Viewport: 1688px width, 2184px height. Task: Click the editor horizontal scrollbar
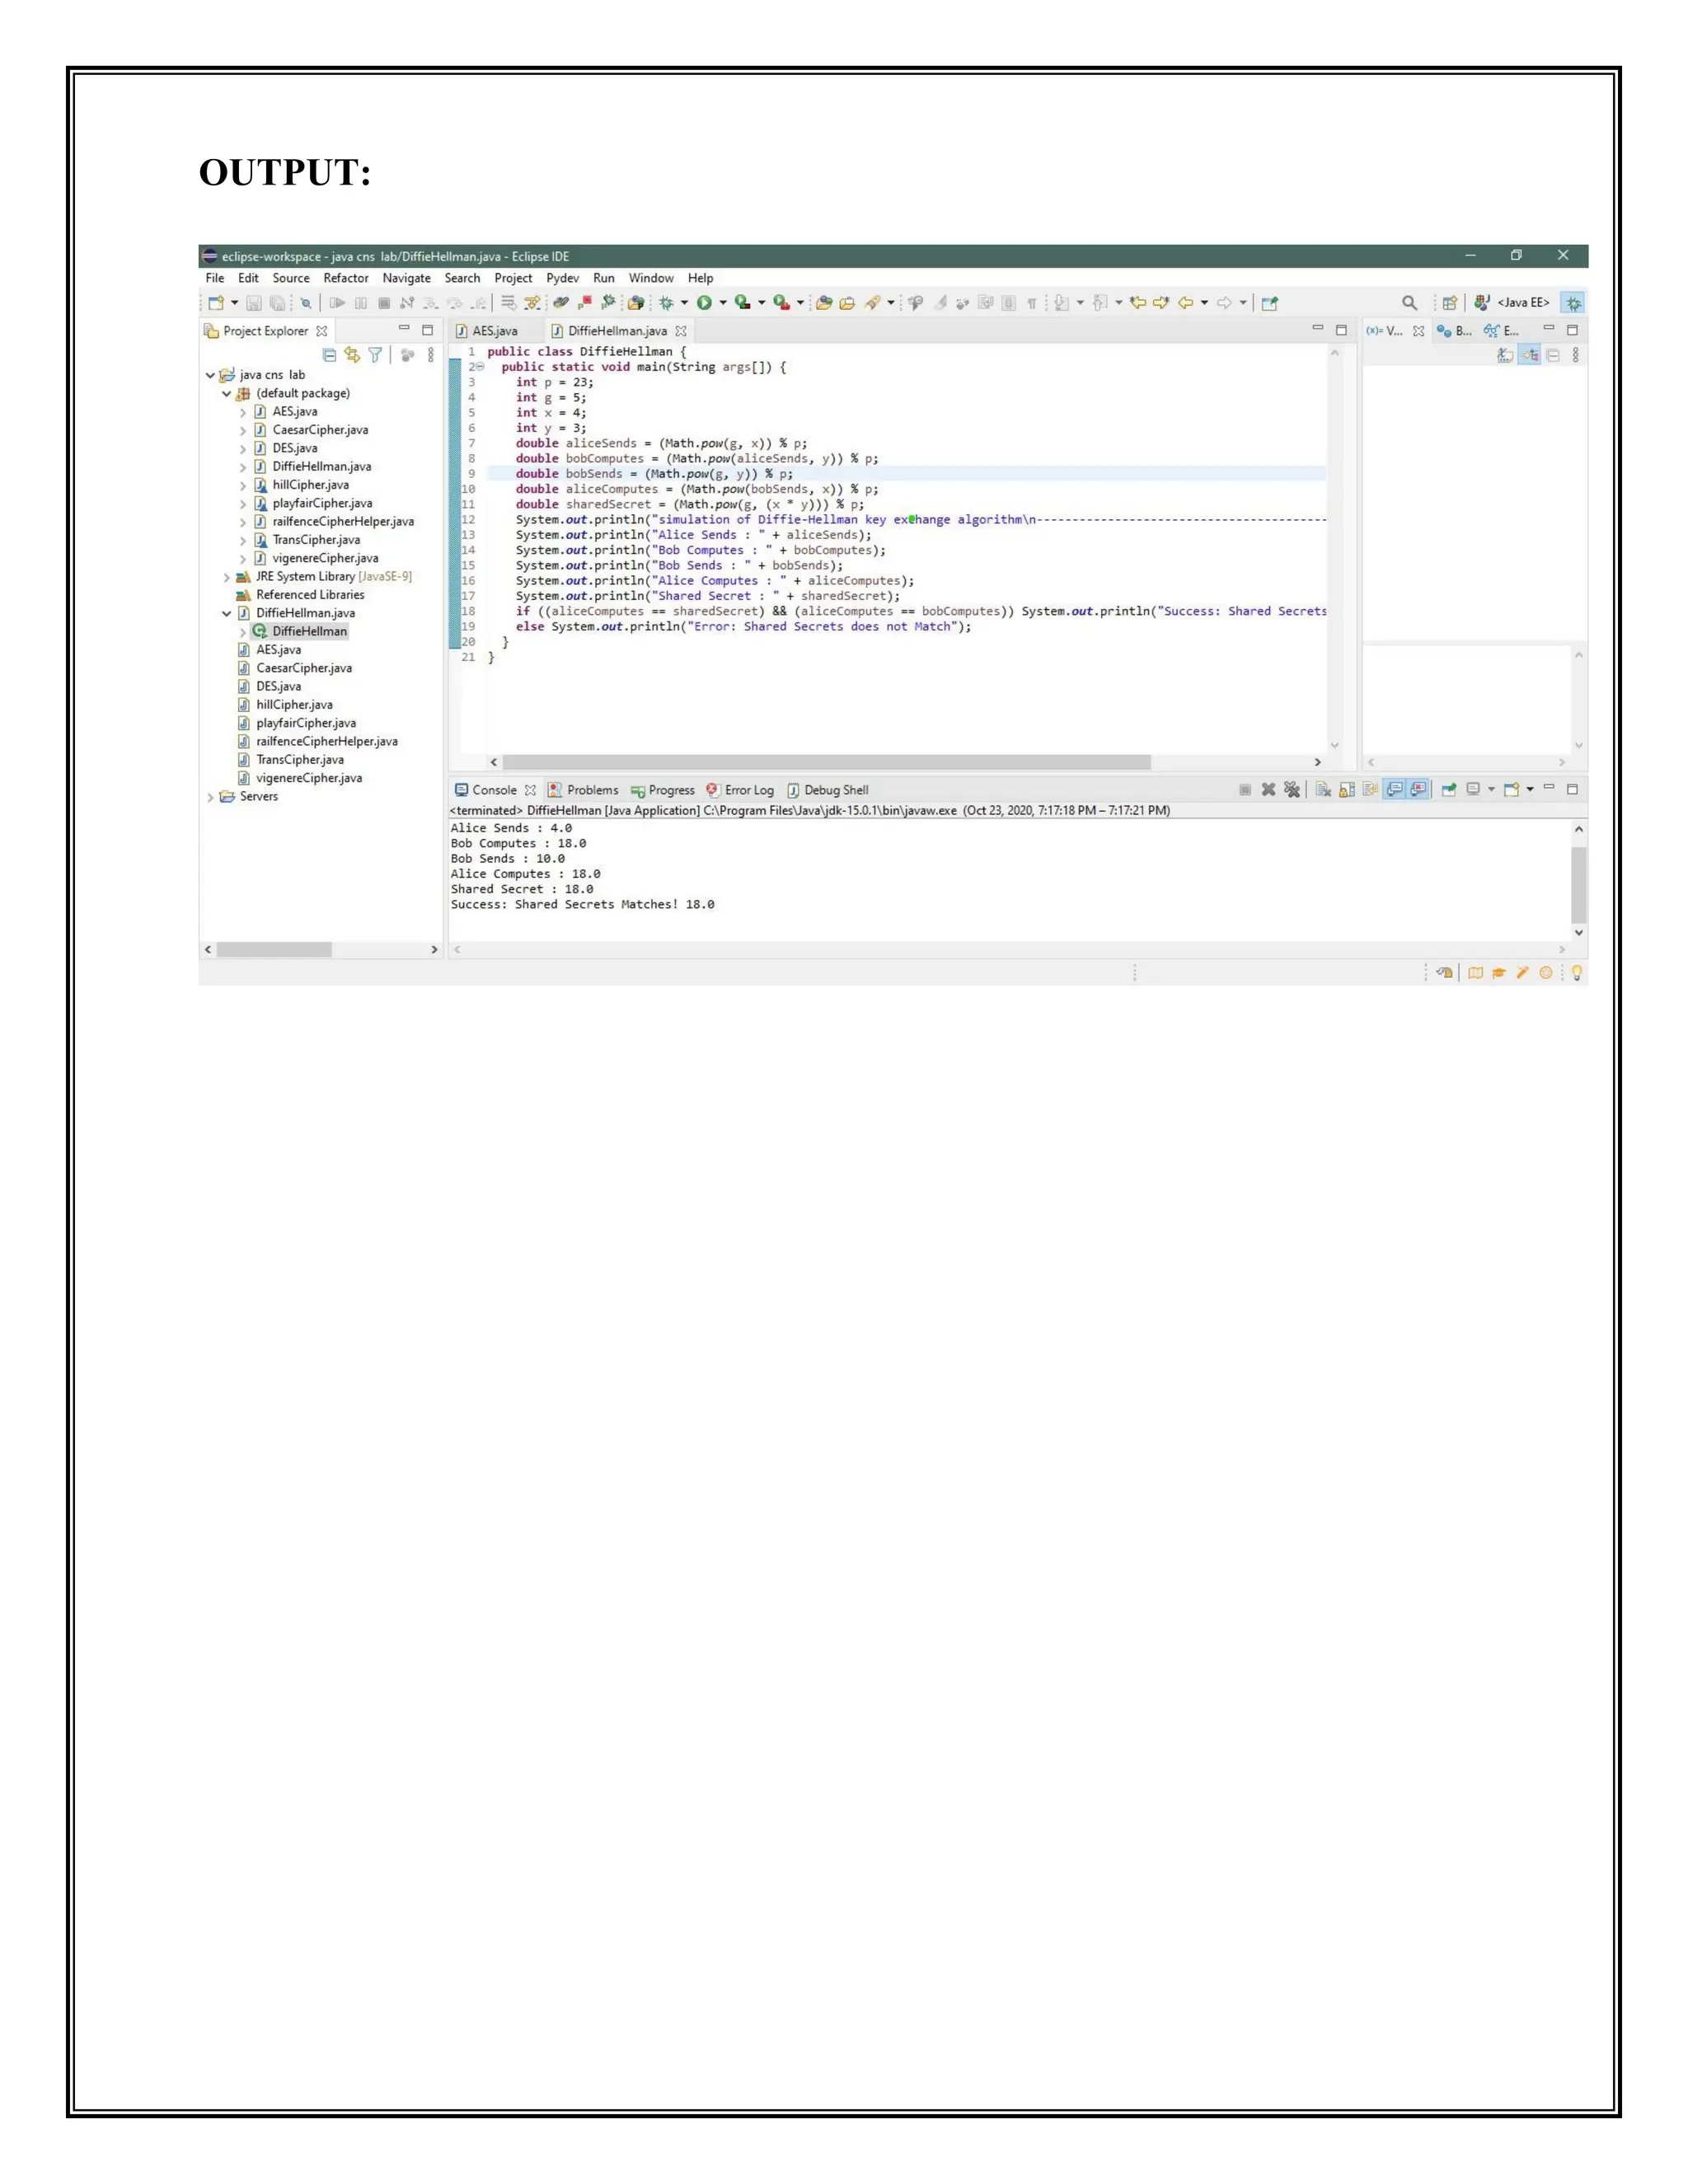[x=826, y=762]
